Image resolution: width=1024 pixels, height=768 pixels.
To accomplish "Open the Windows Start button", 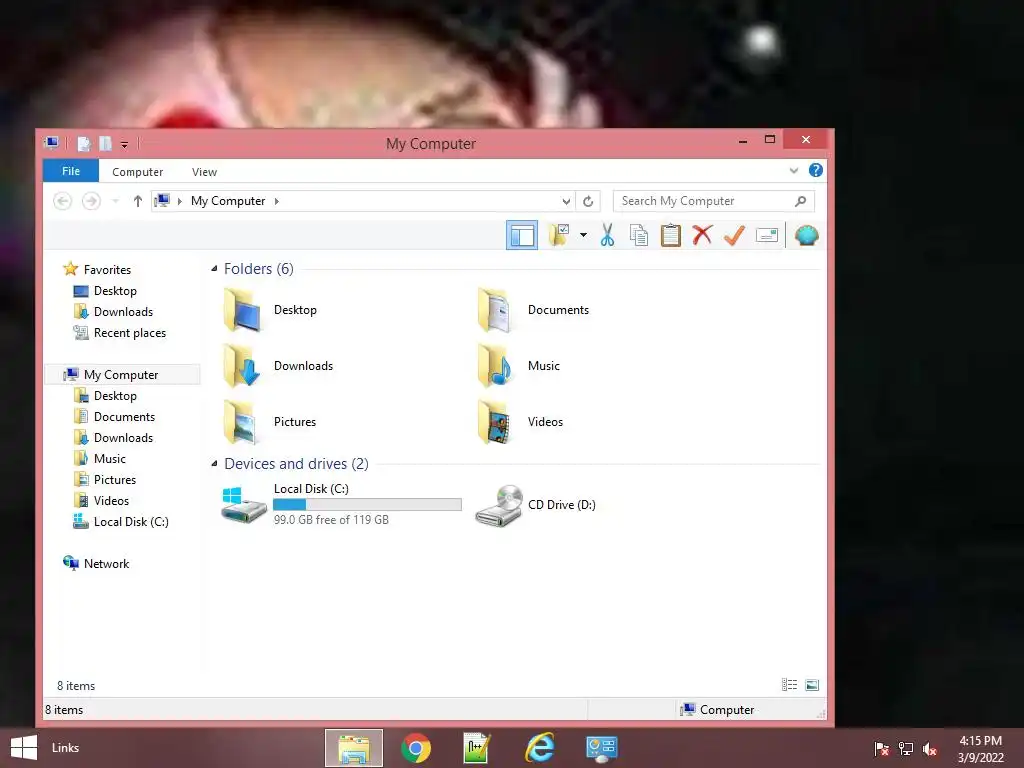I will pos(24,748).
